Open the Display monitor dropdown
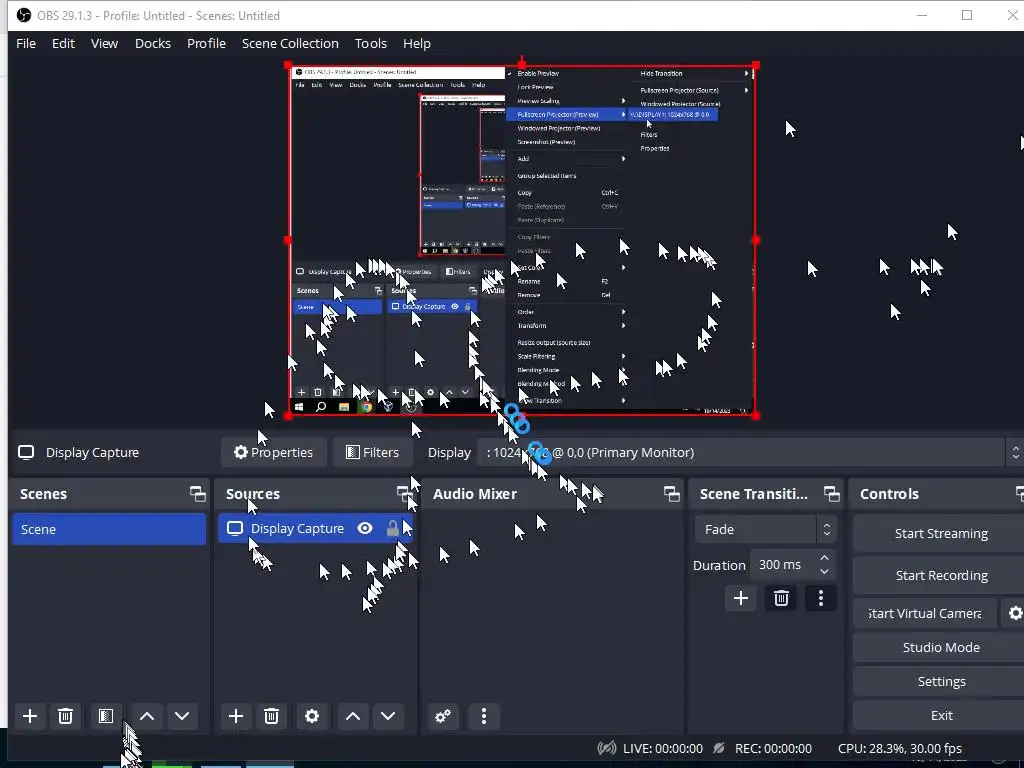This screenshot has height=768, width=1024. coord(750,453)
